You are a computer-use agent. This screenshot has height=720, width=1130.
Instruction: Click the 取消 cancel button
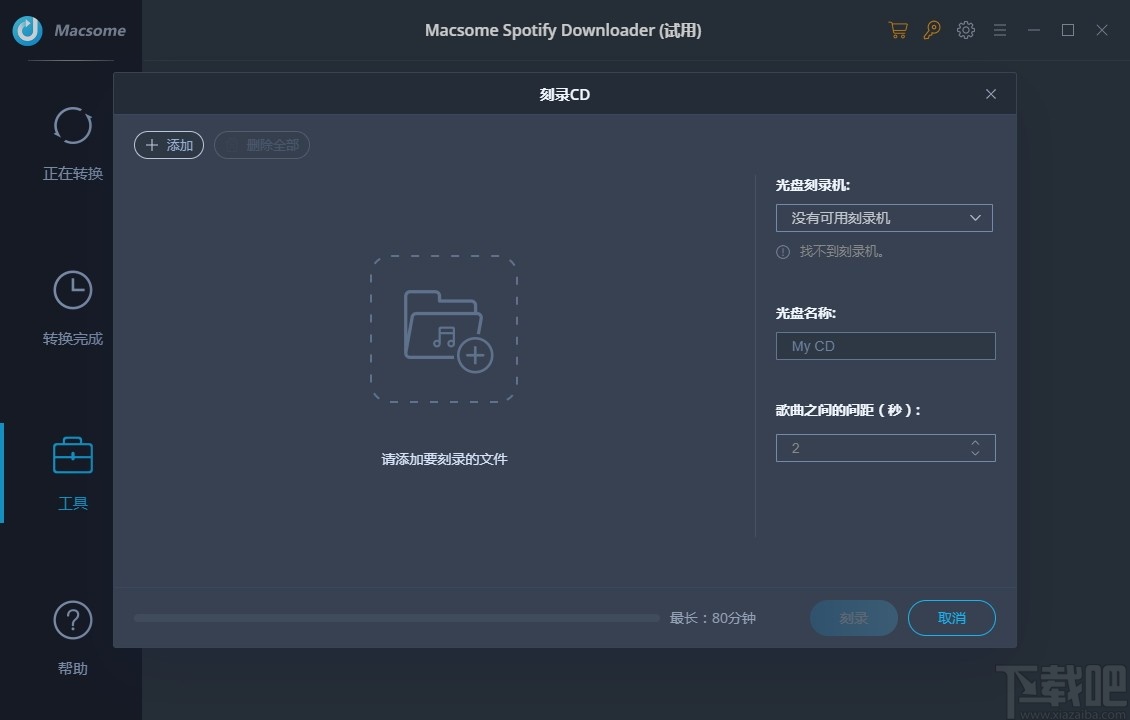pos(950,618)
